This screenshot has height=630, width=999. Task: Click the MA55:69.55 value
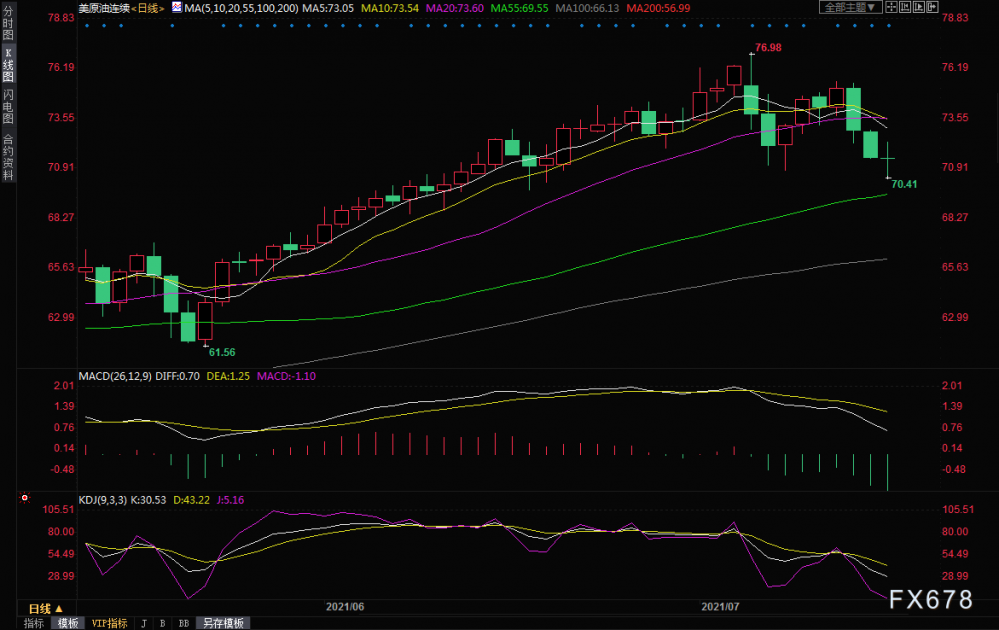click(x=519, y=8)
